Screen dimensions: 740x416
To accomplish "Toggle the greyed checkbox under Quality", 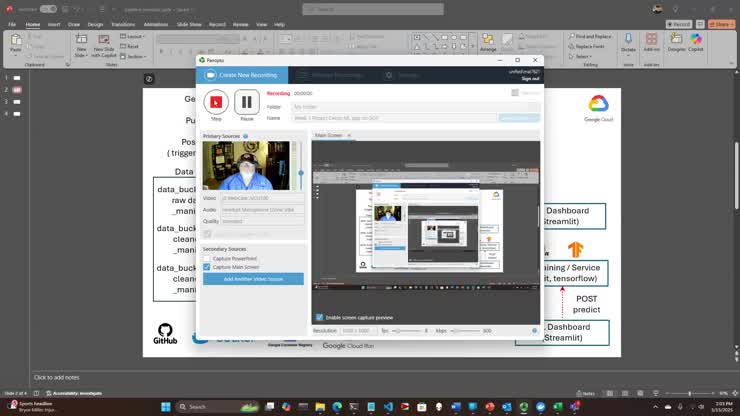I will (x=207, y=234).
